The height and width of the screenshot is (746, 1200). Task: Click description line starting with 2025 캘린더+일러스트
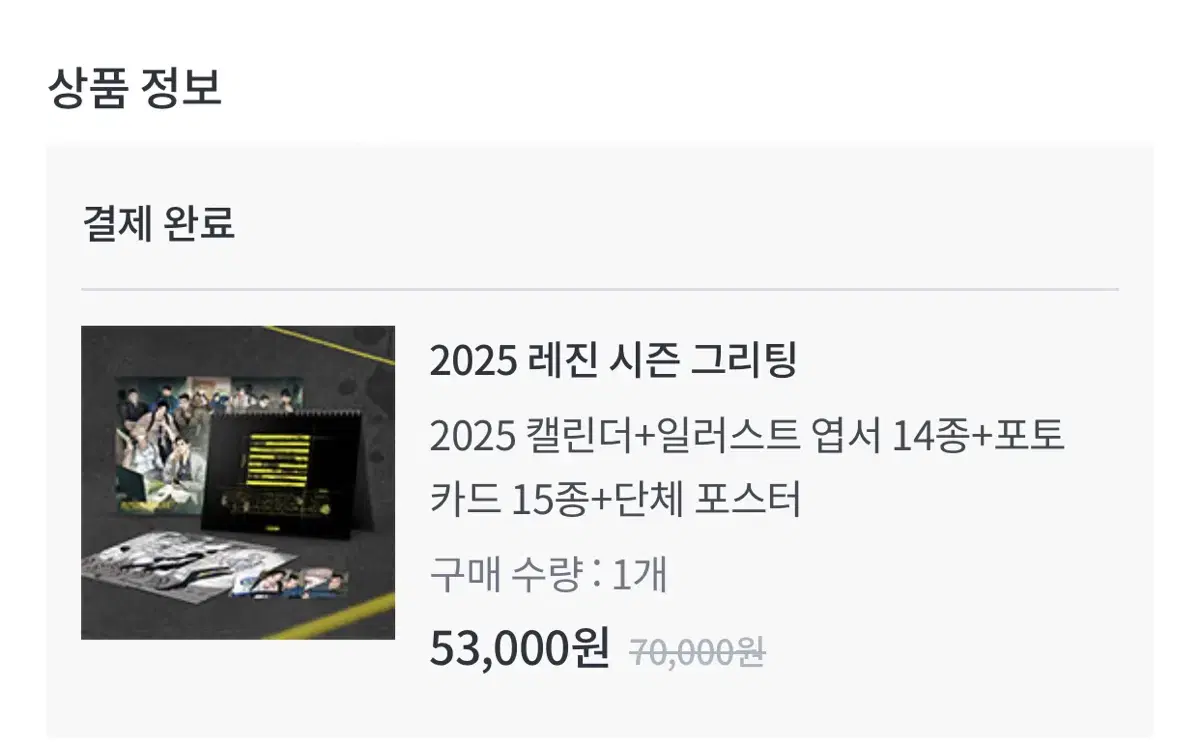tap(747, 436)
